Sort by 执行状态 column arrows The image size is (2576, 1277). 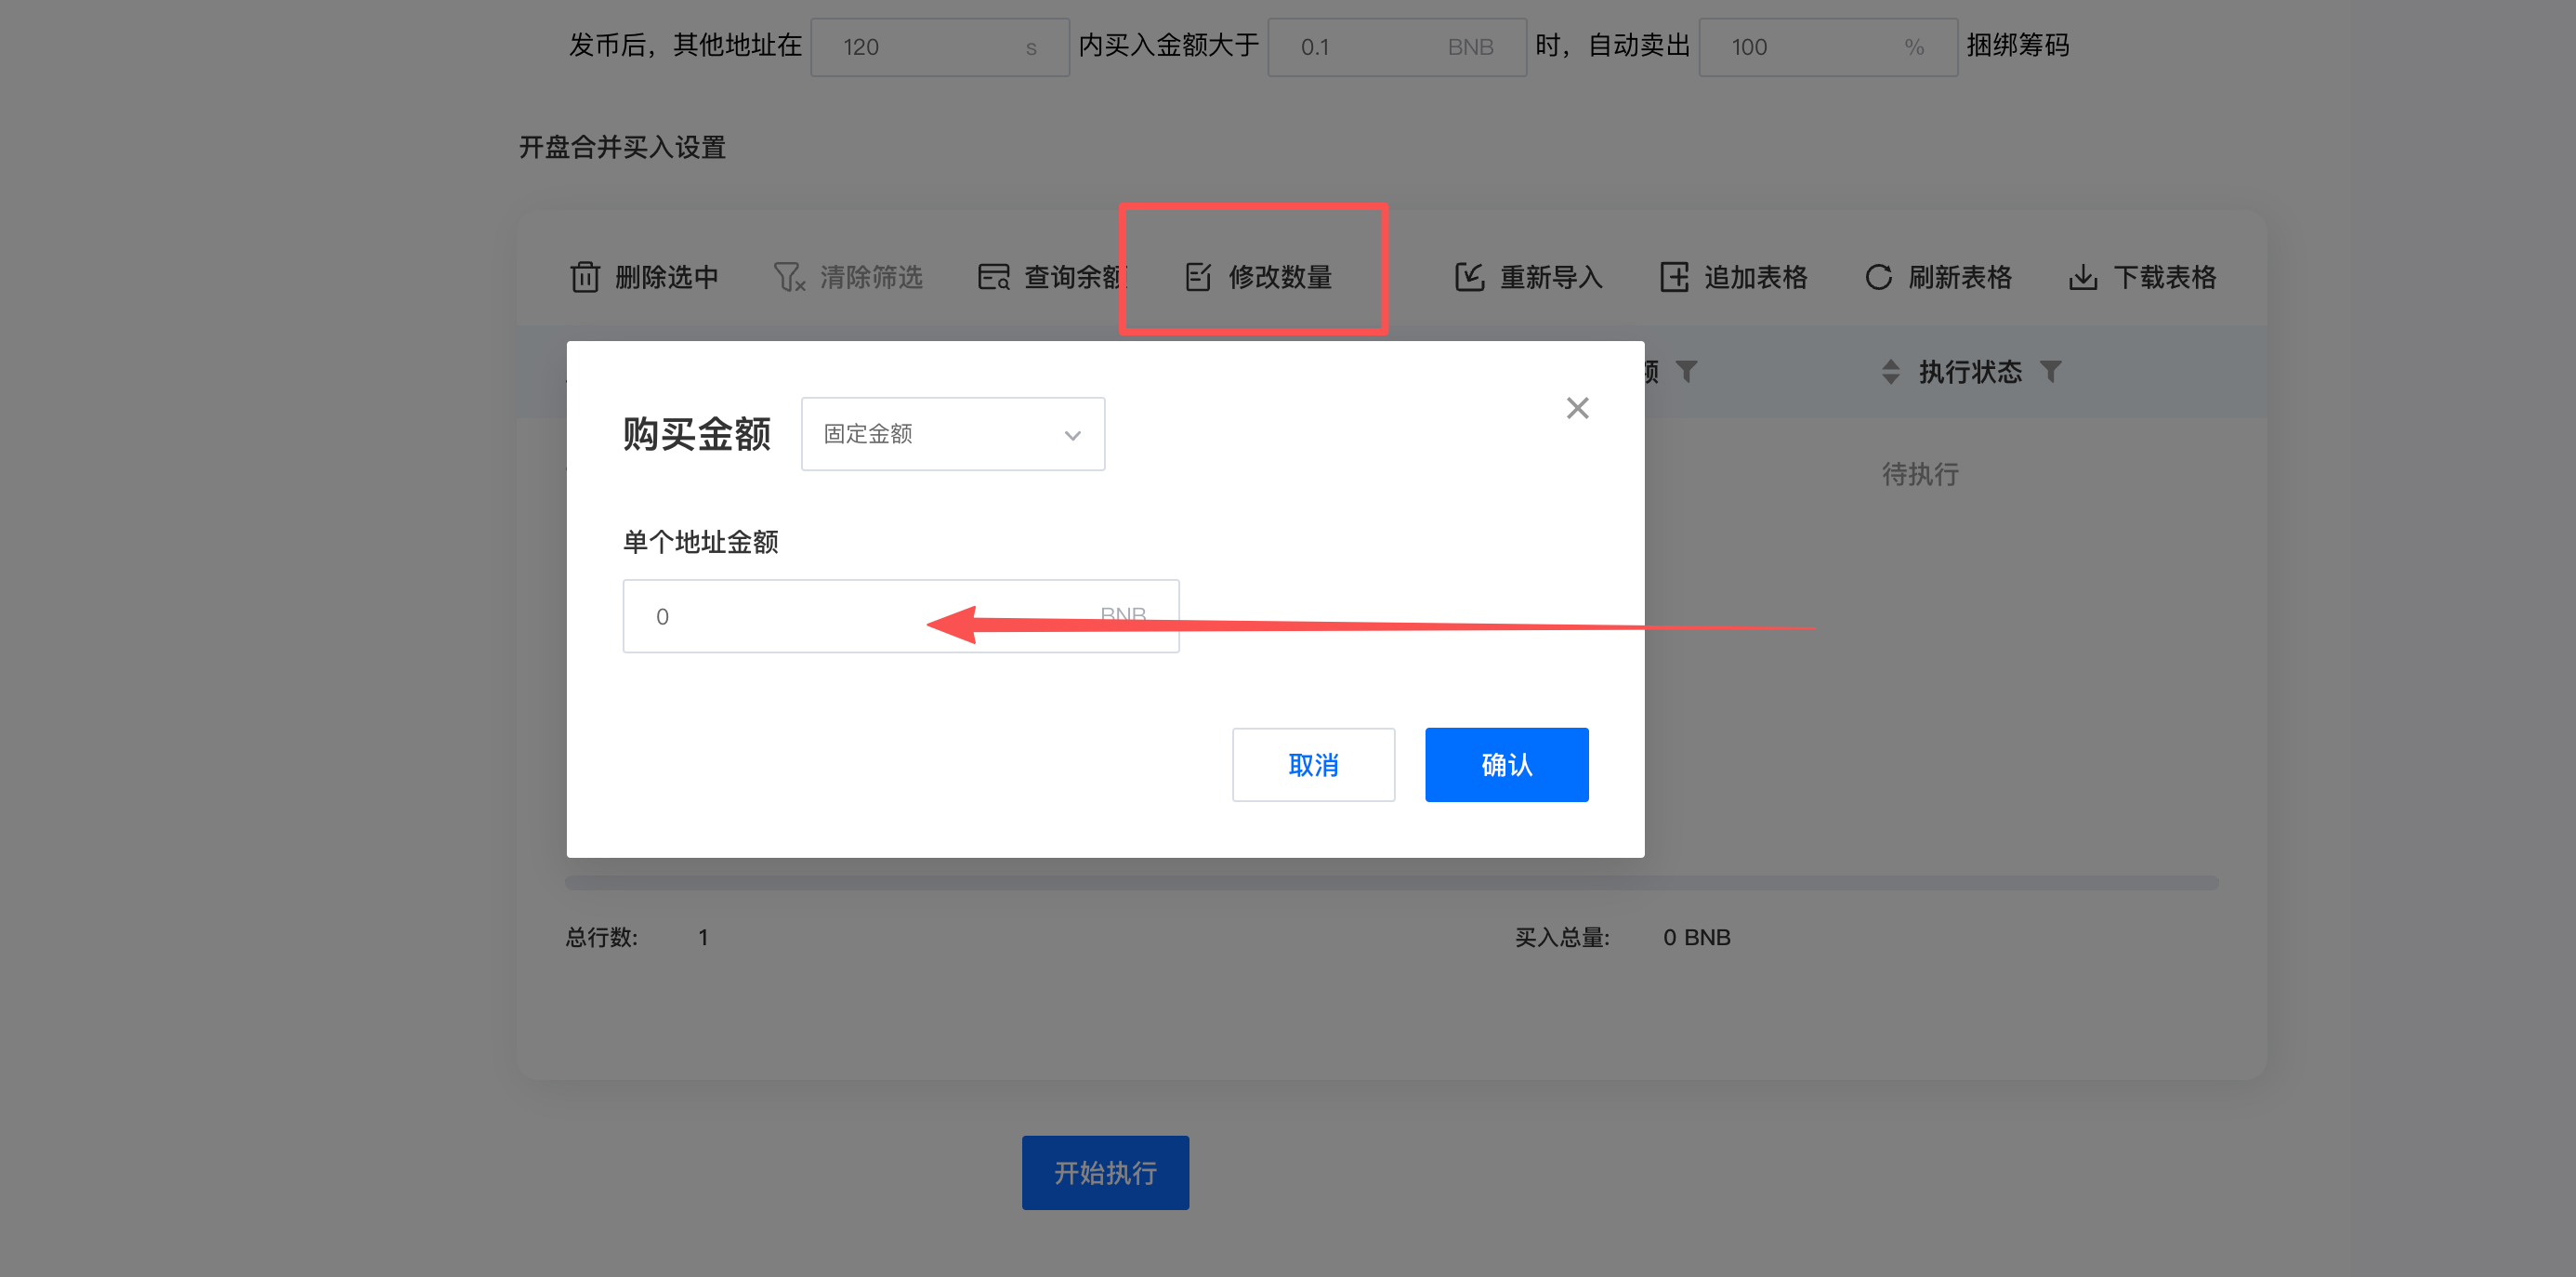(x=1890, y=372)
